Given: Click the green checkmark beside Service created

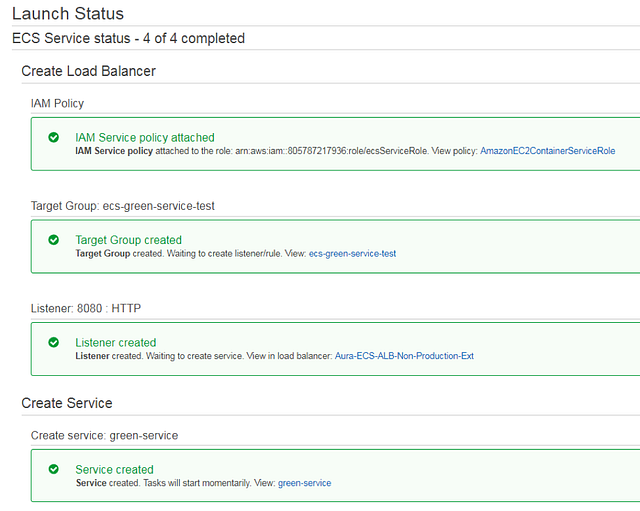Looking at the screenshot, I should pos(54,469).
